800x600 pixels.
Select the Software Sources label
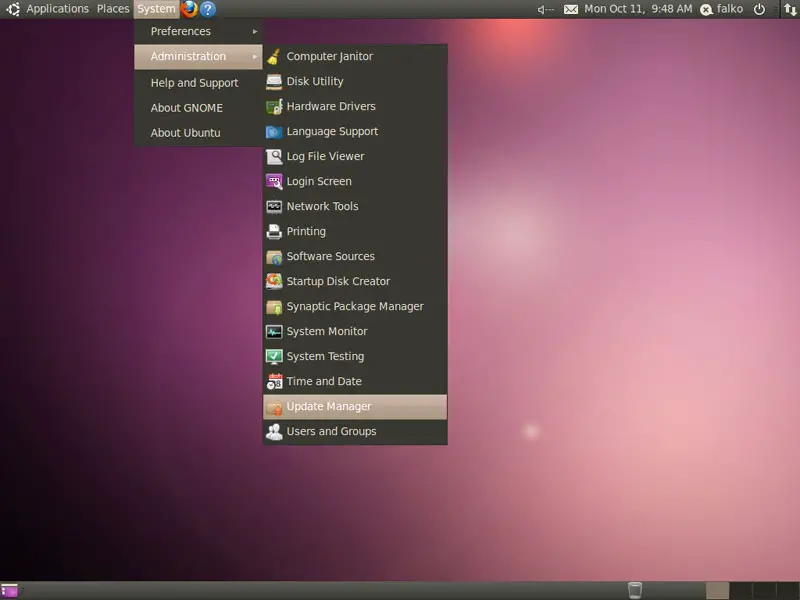[331, 256]
